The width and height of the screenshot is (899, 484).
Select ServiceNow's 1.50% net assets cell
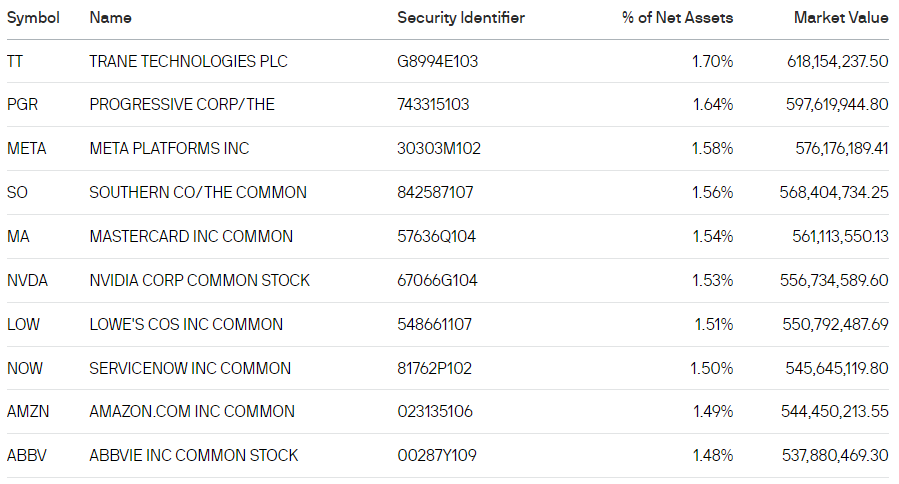click(x=711, y=368)
